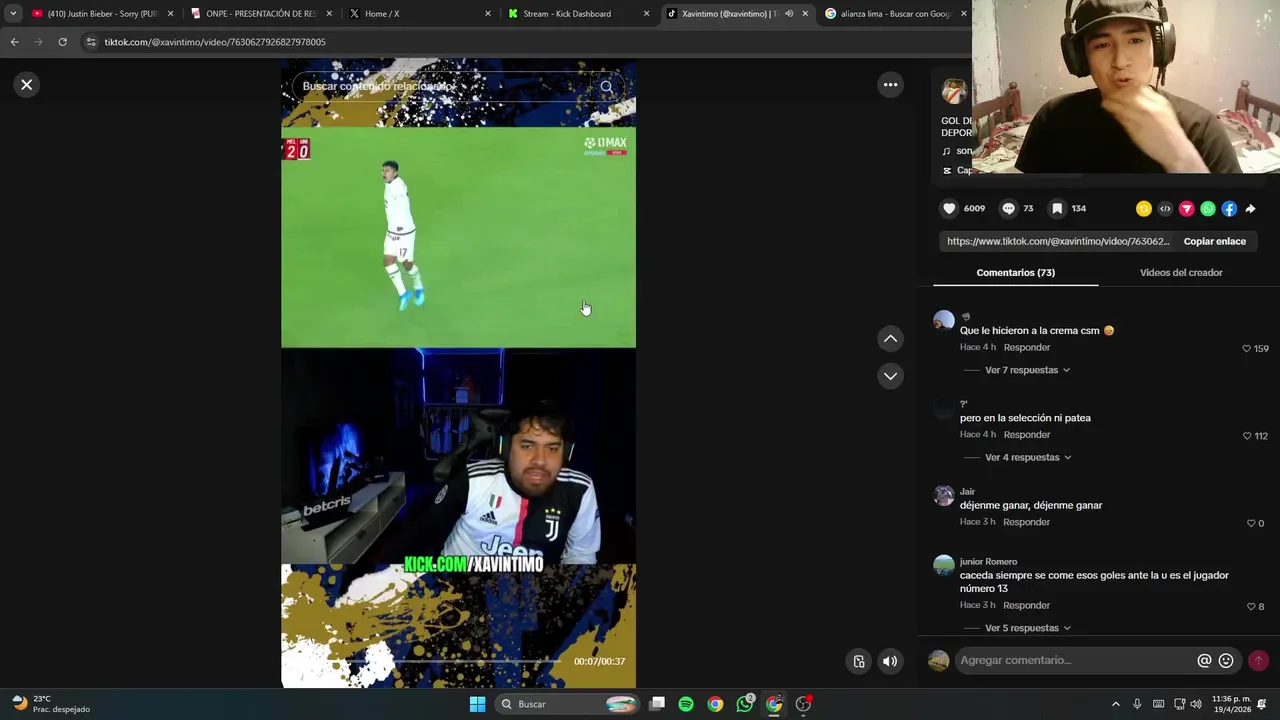Switch to Comentarios (73) tab
Viewport: 1280px width, 720px height.
click(1015, 272)
